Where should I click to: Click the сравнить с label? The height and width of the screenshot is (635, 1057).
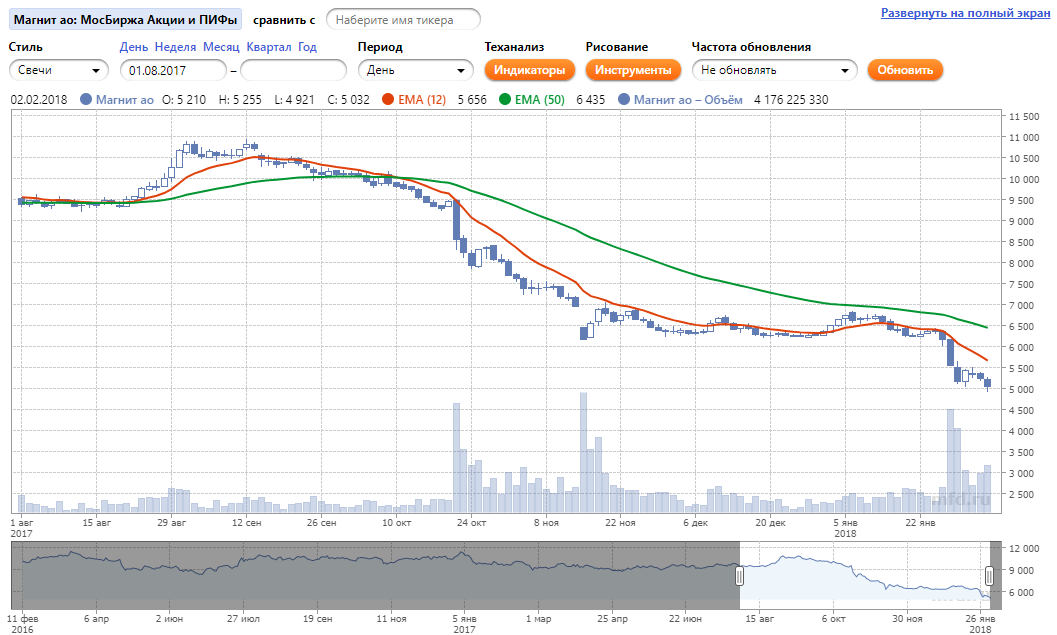pyautogui.click(x=284, y=20)
